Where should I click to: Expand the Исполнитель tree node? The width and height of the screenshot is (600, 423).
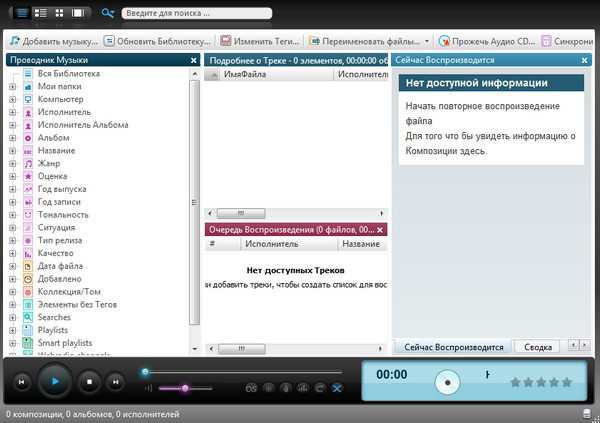point(13,112)
